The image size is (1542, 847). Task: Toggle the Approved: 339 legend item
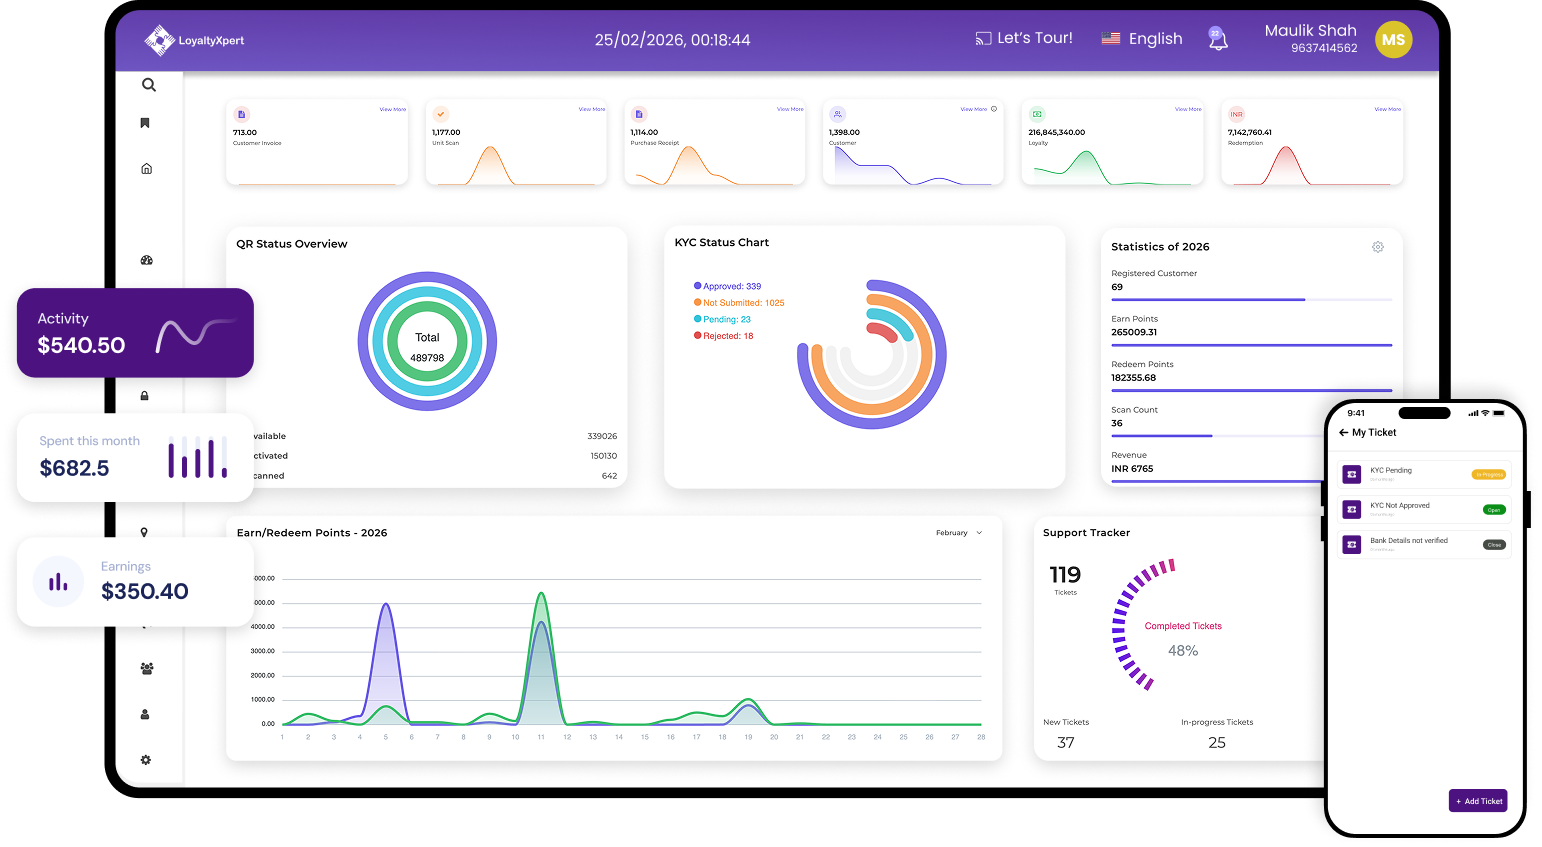tap(728, 286)
